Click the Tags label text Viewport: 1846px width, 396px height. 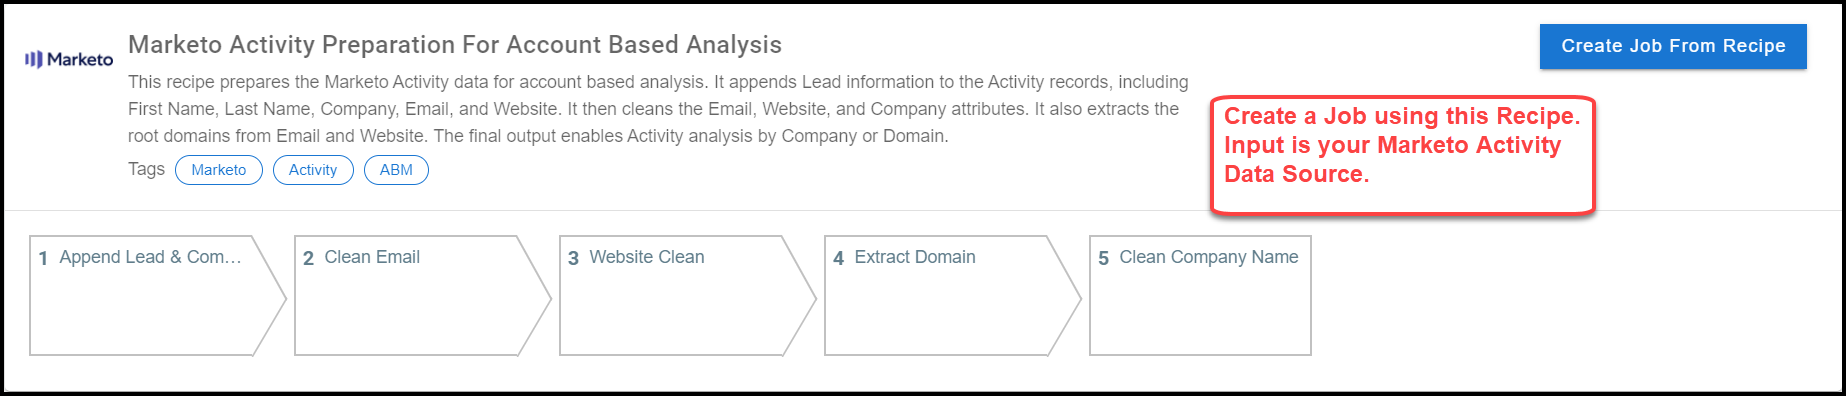(x=146, y=169)
